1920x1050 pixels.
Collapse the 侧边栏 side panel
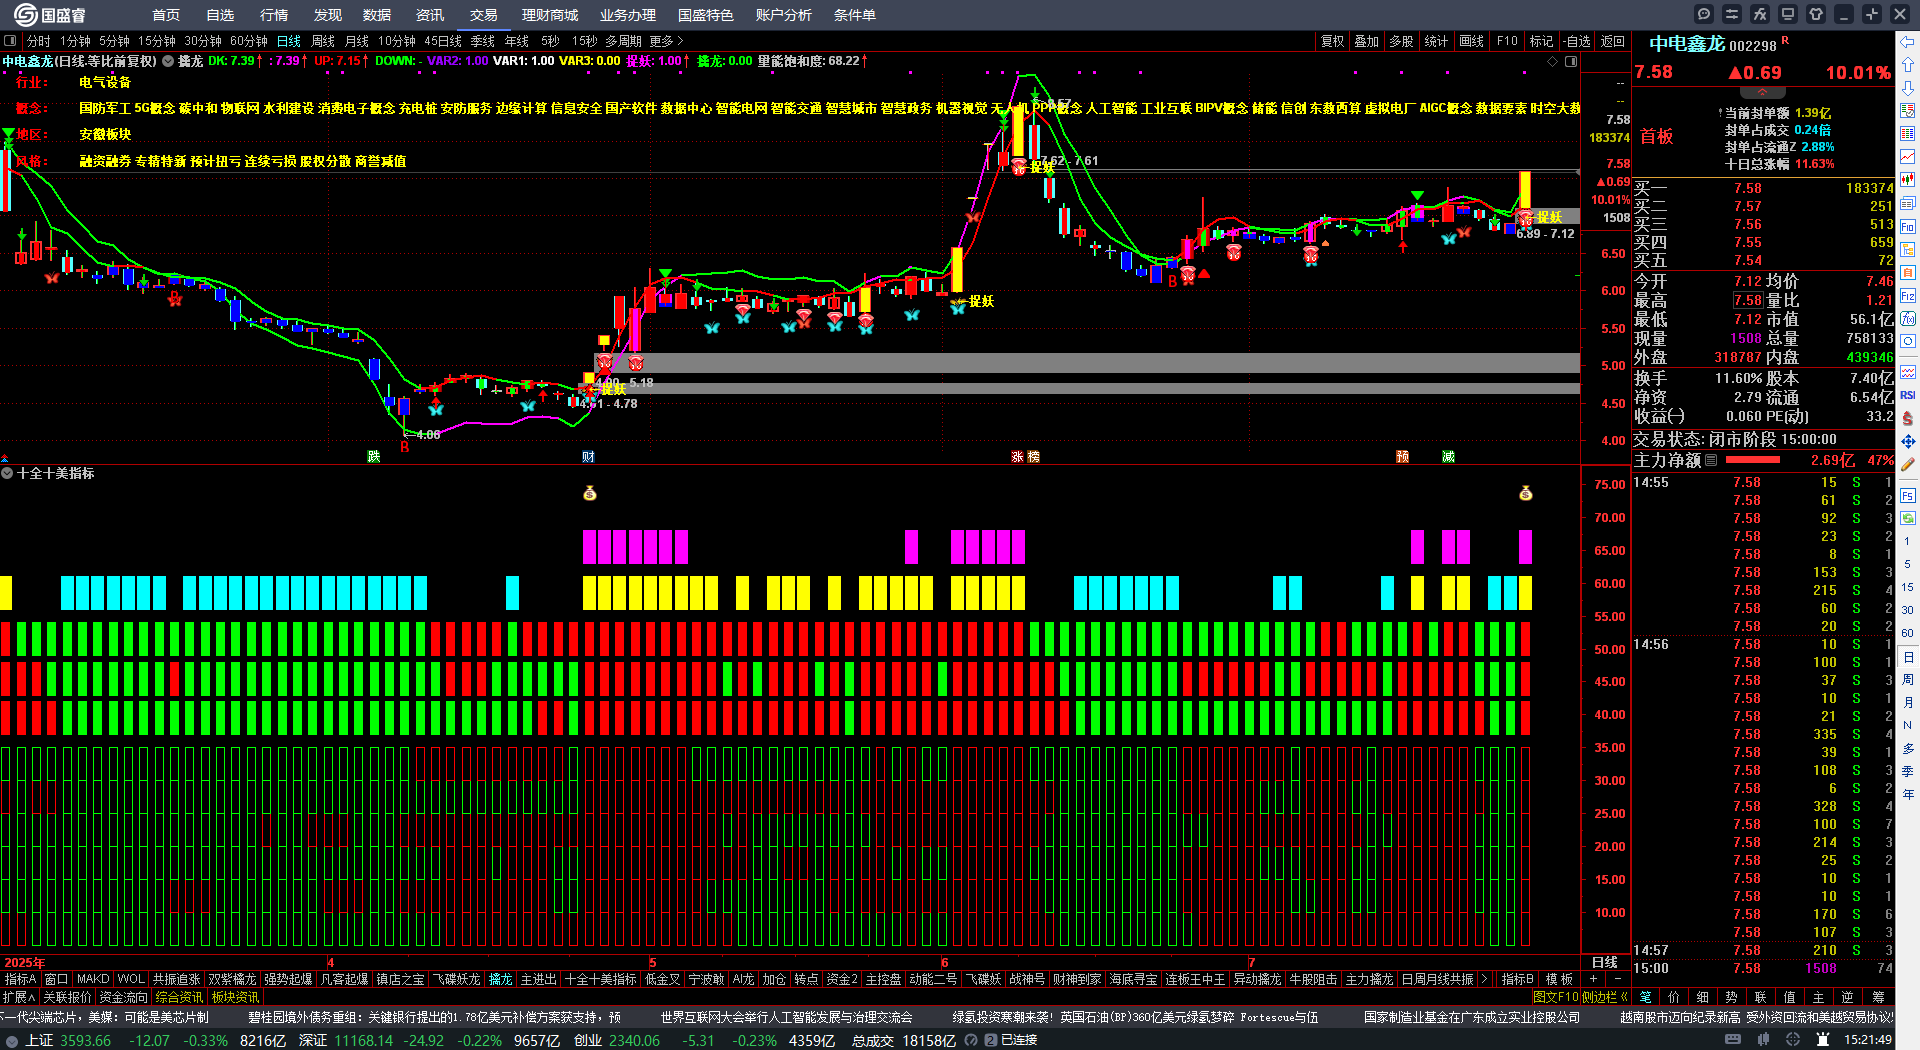pyautogui.click(x=1604, y=997)
